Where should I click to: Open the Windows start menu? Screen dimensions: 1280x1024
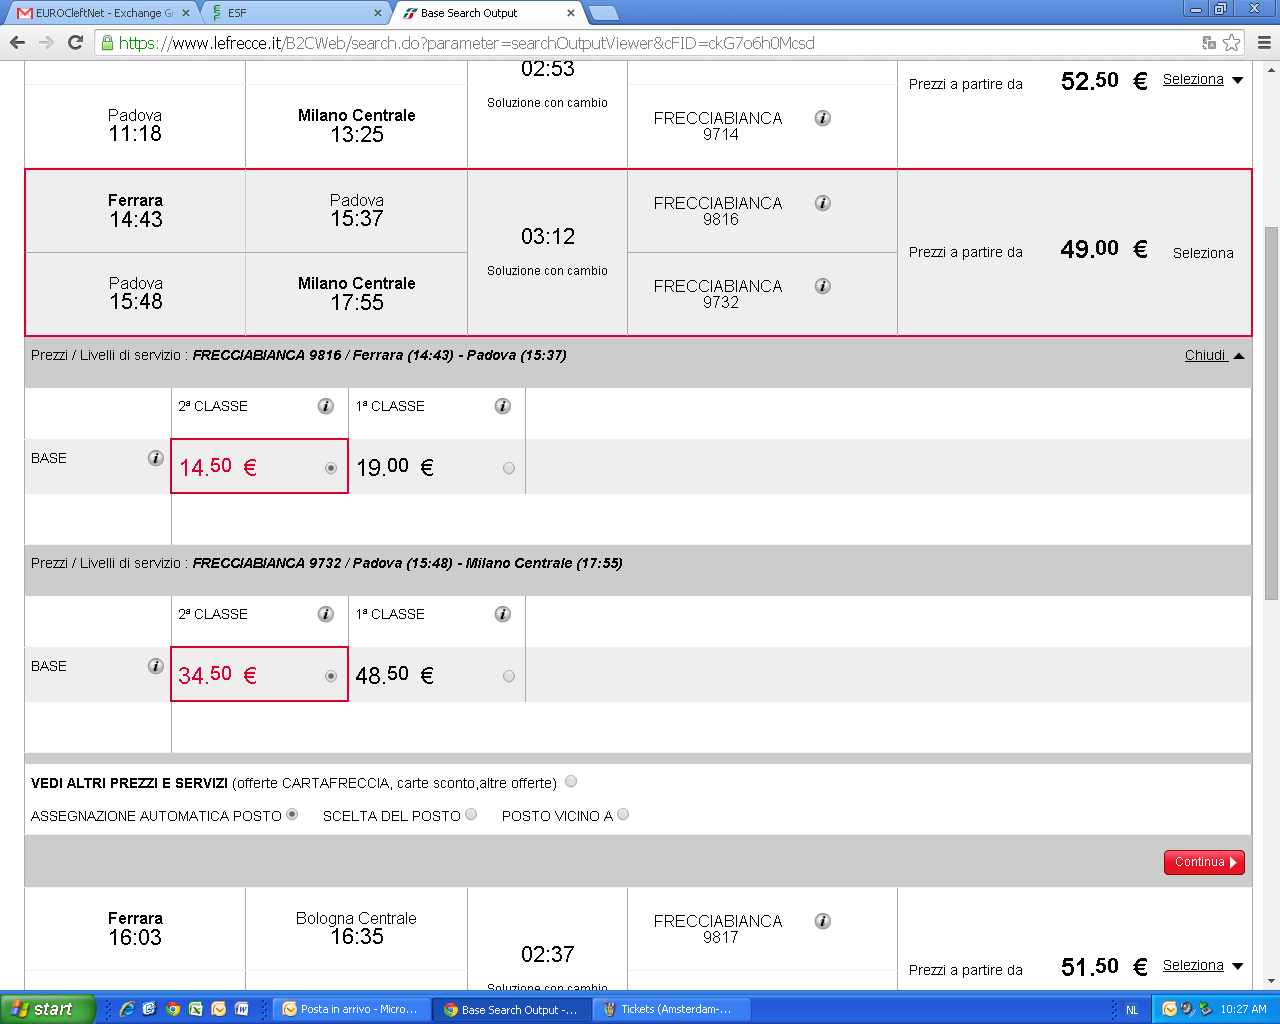(47, 1009)
